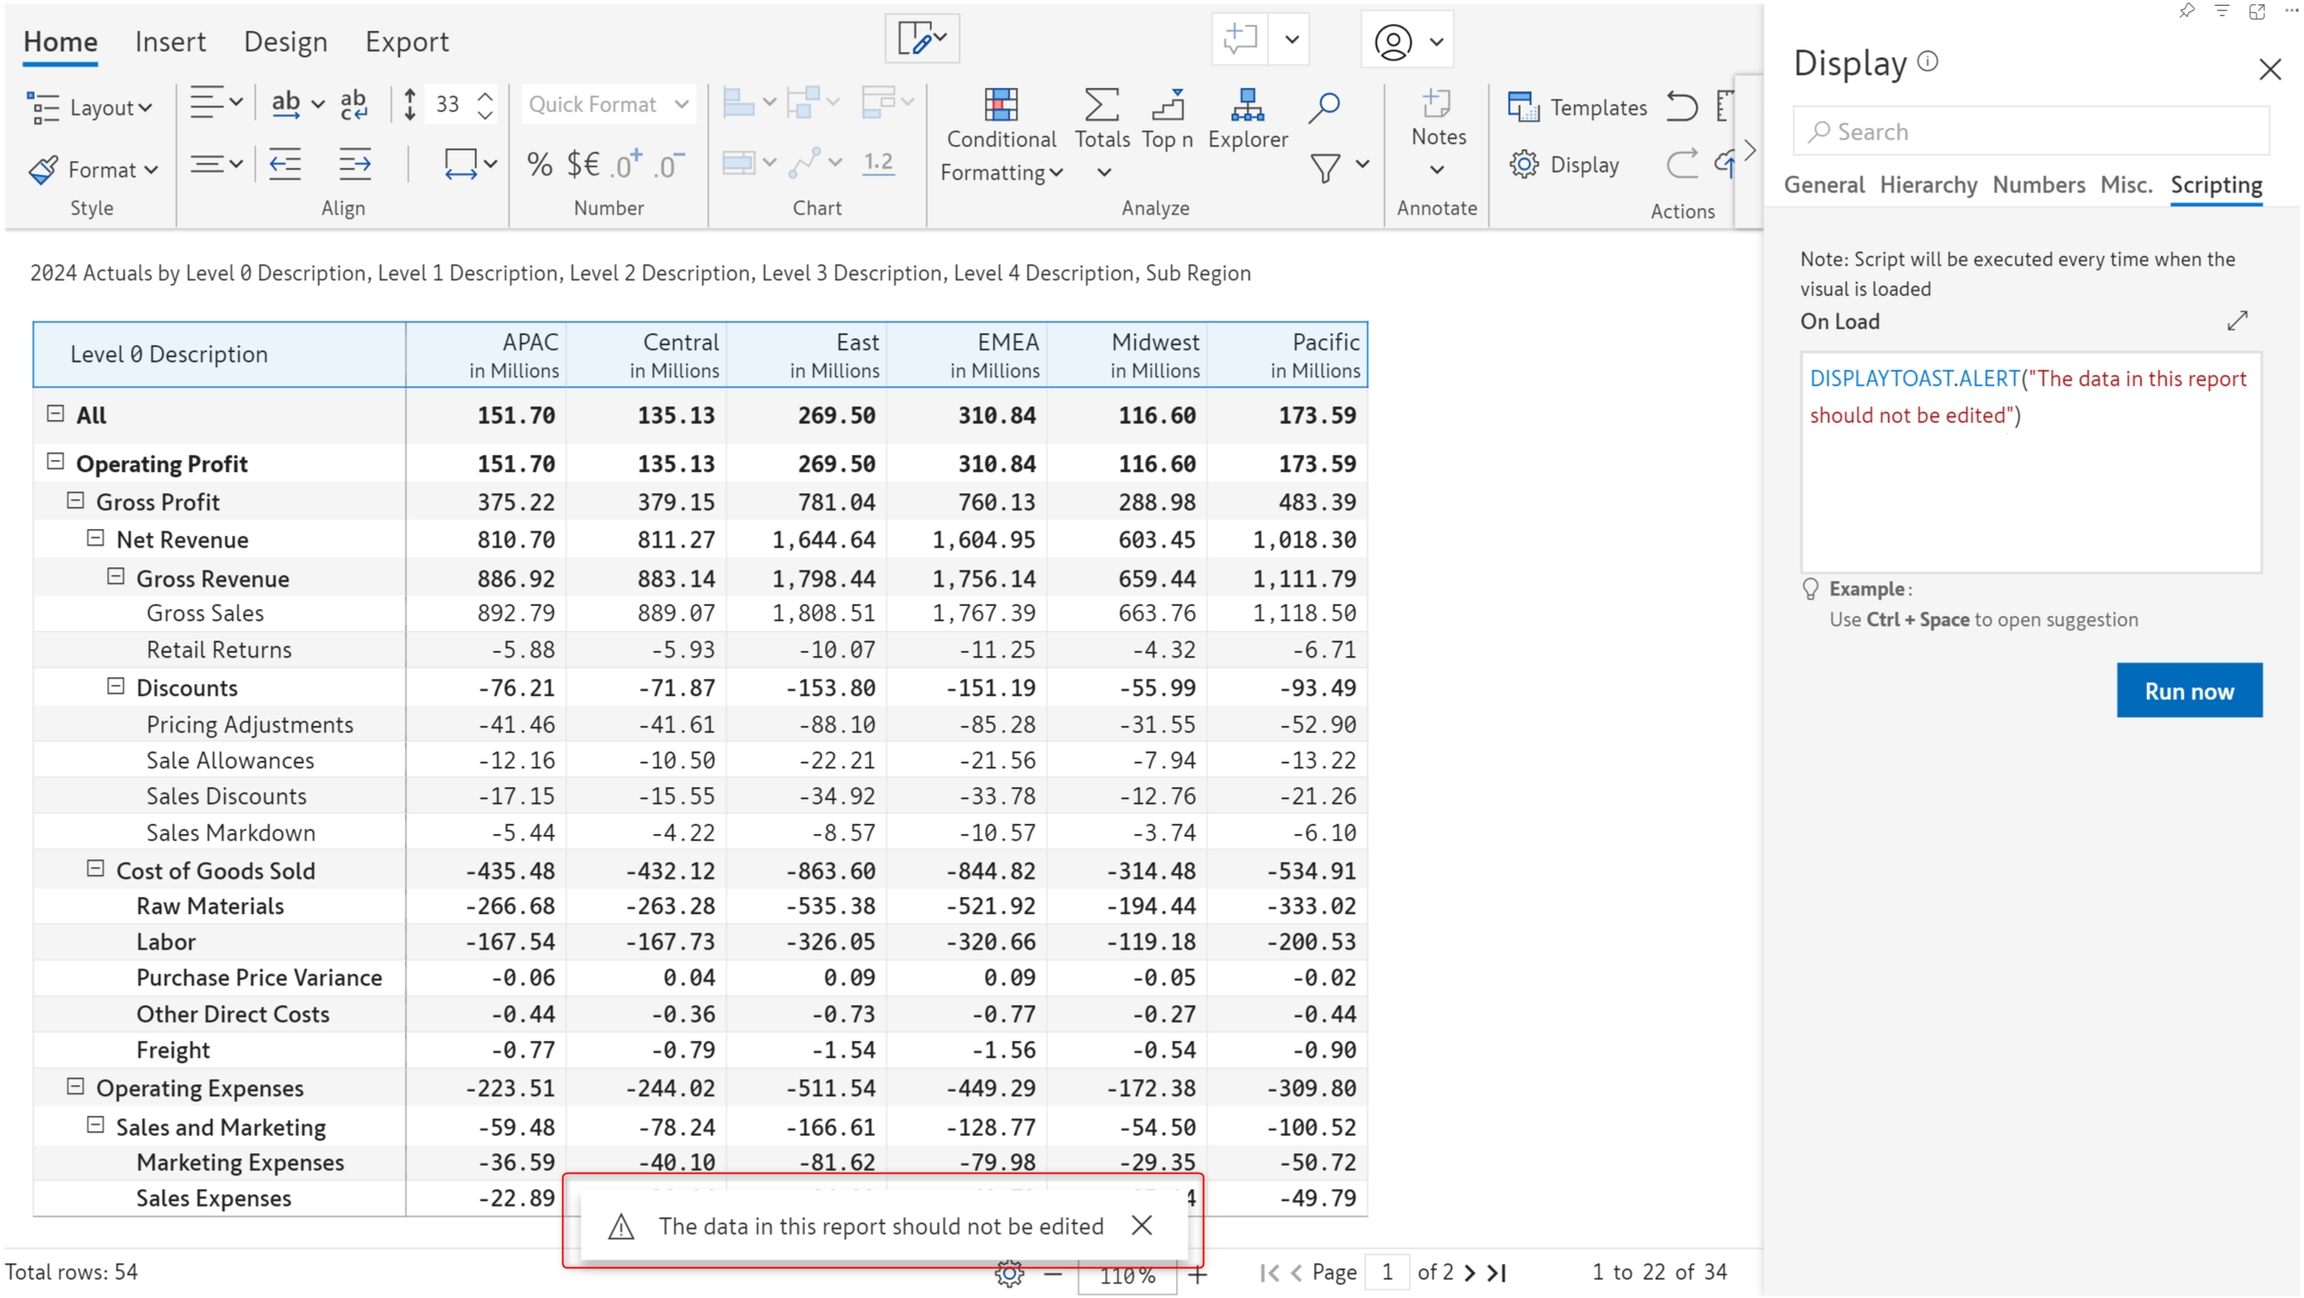Collapse the Operating Expenses row

click(x=75, y=1086)
